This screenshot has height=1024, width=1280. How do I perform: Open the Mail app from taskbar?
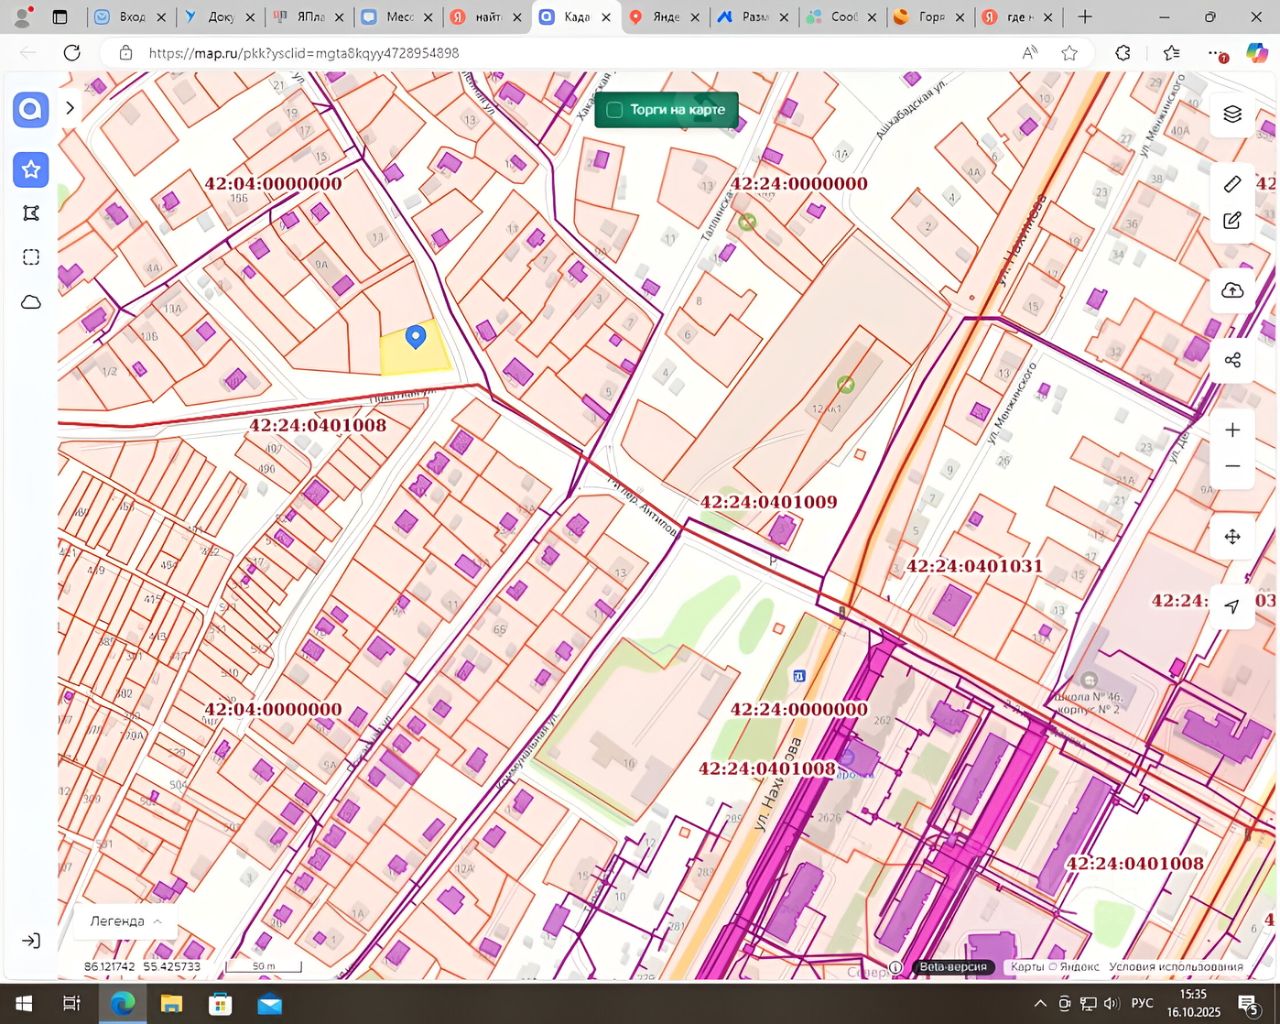[x=269, y=1003]
